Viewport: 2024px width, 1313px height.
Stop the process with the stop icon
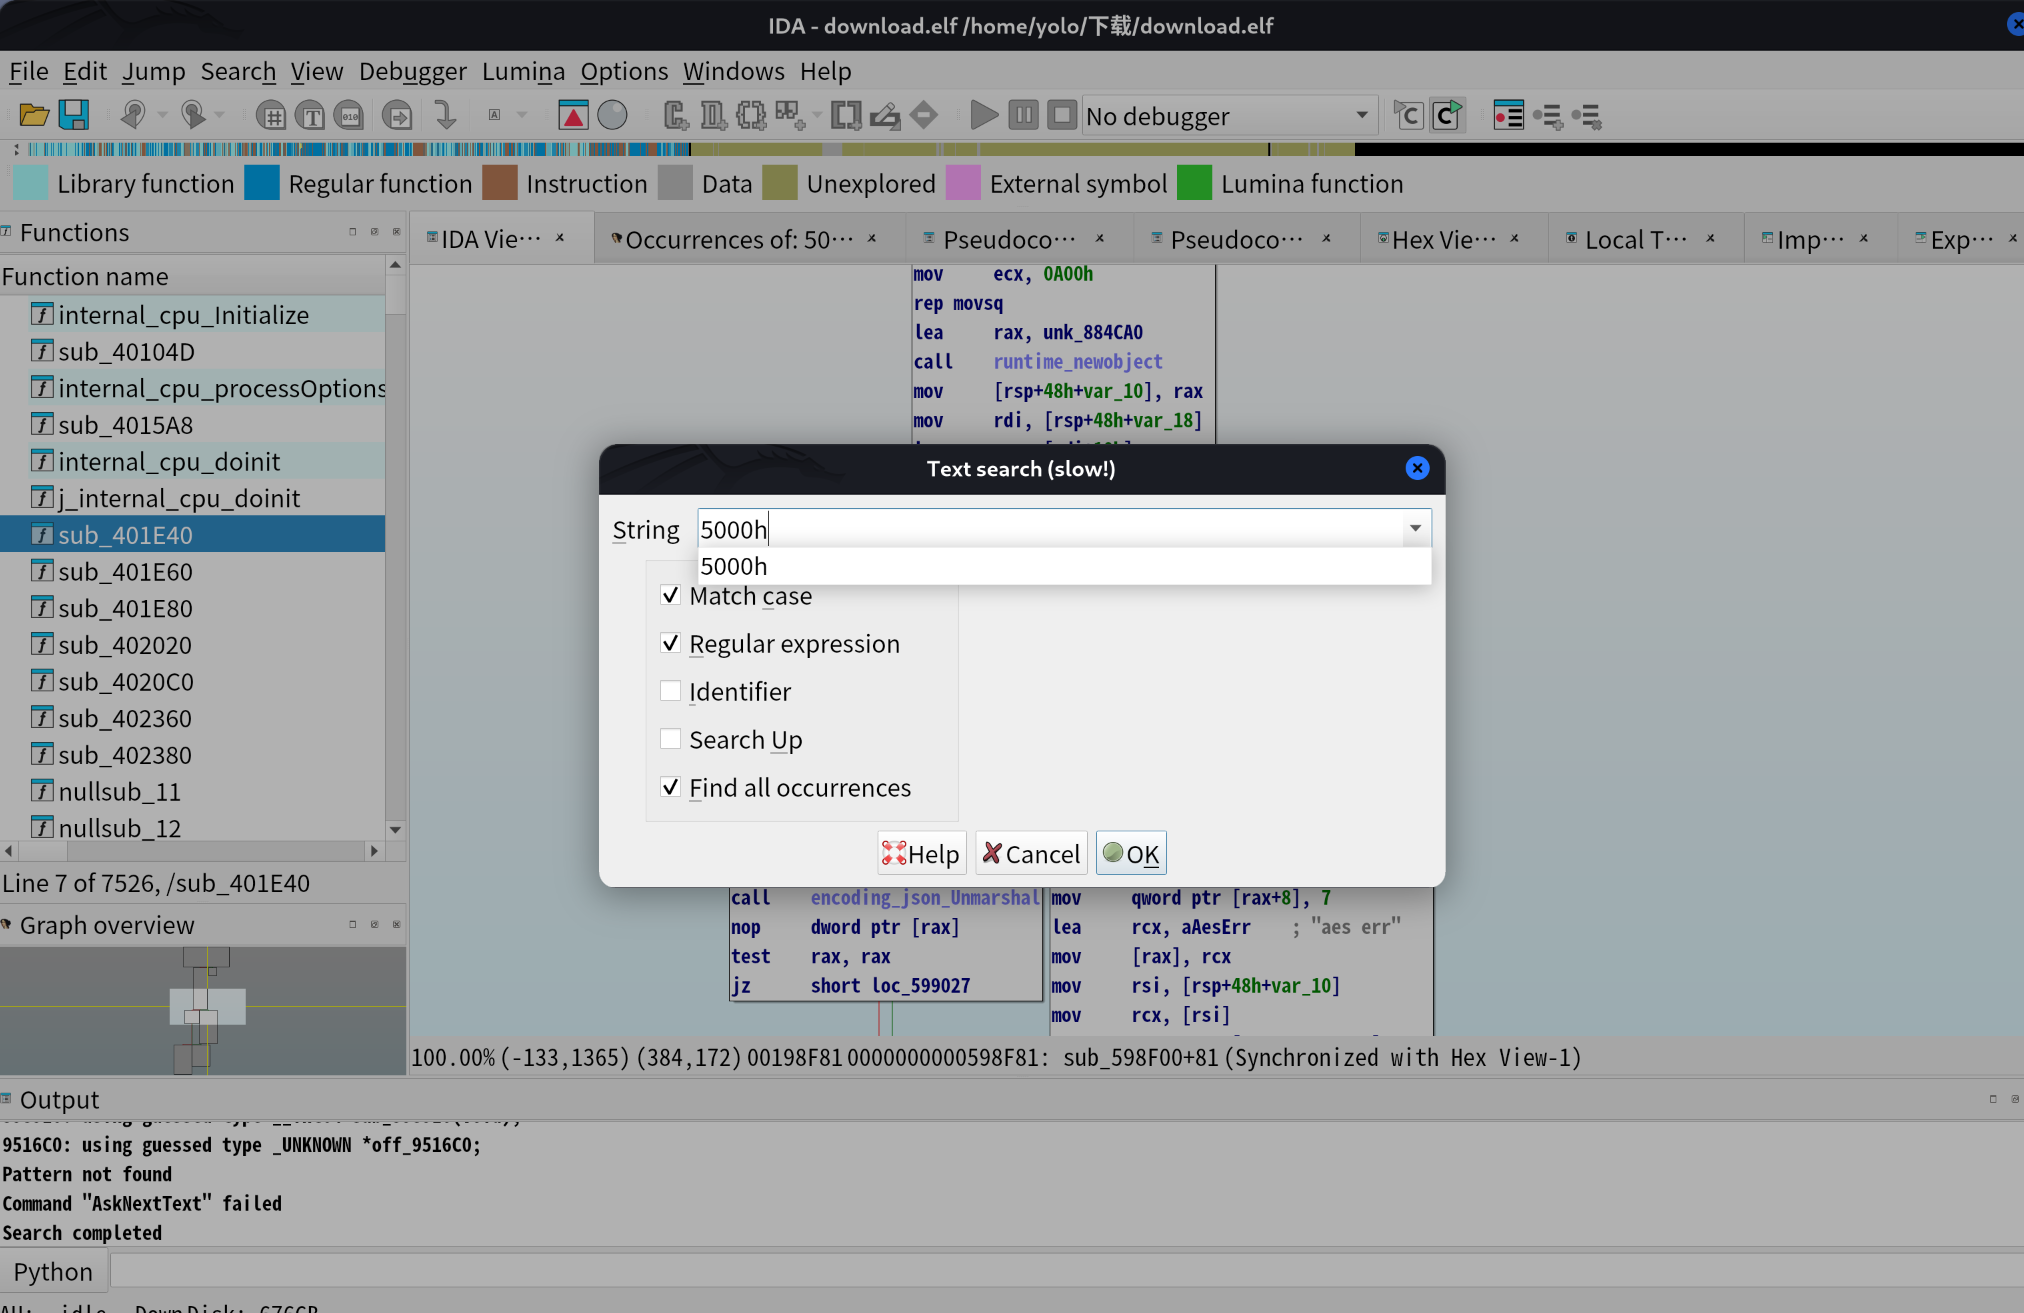1061,115
